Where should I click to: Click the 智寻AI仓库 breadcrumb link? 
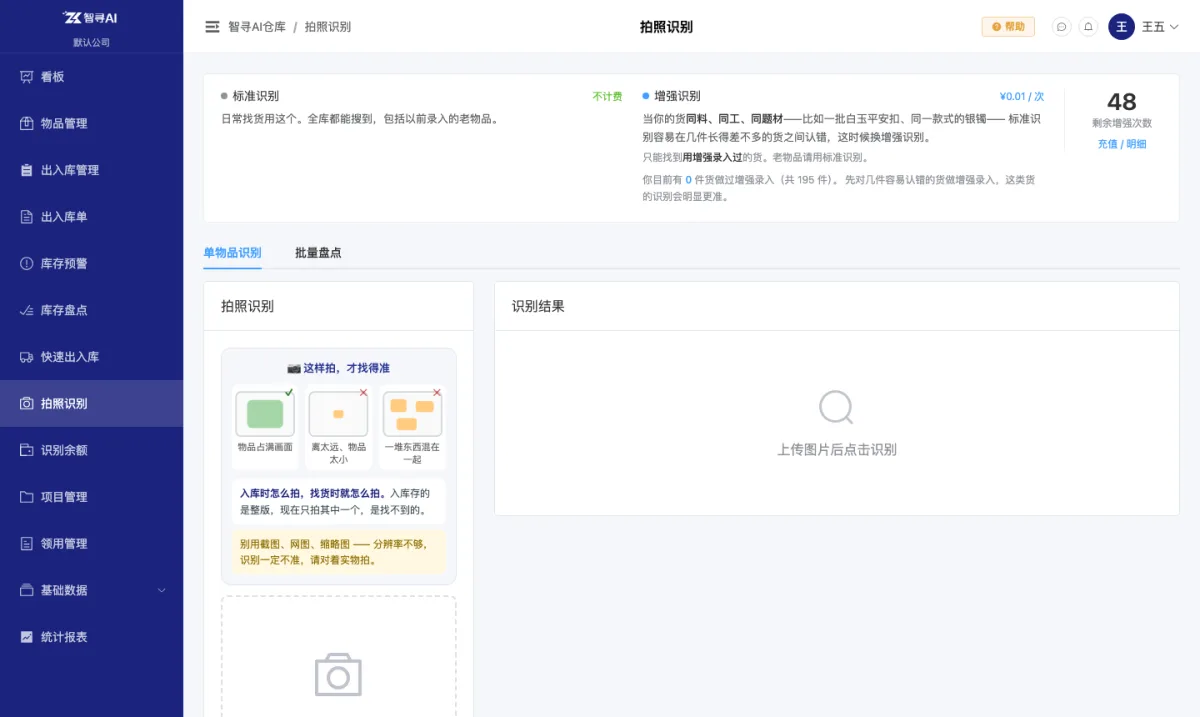click(257, 27)
